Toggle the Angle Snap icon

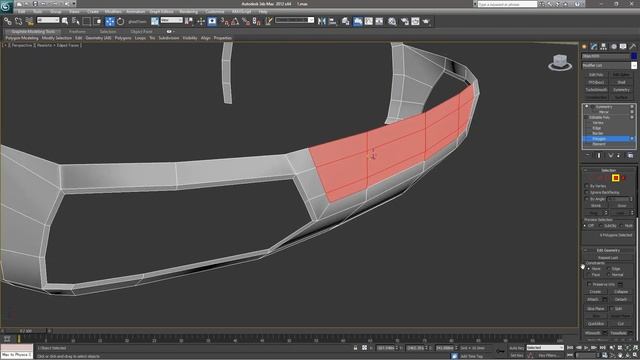[235, 21]
